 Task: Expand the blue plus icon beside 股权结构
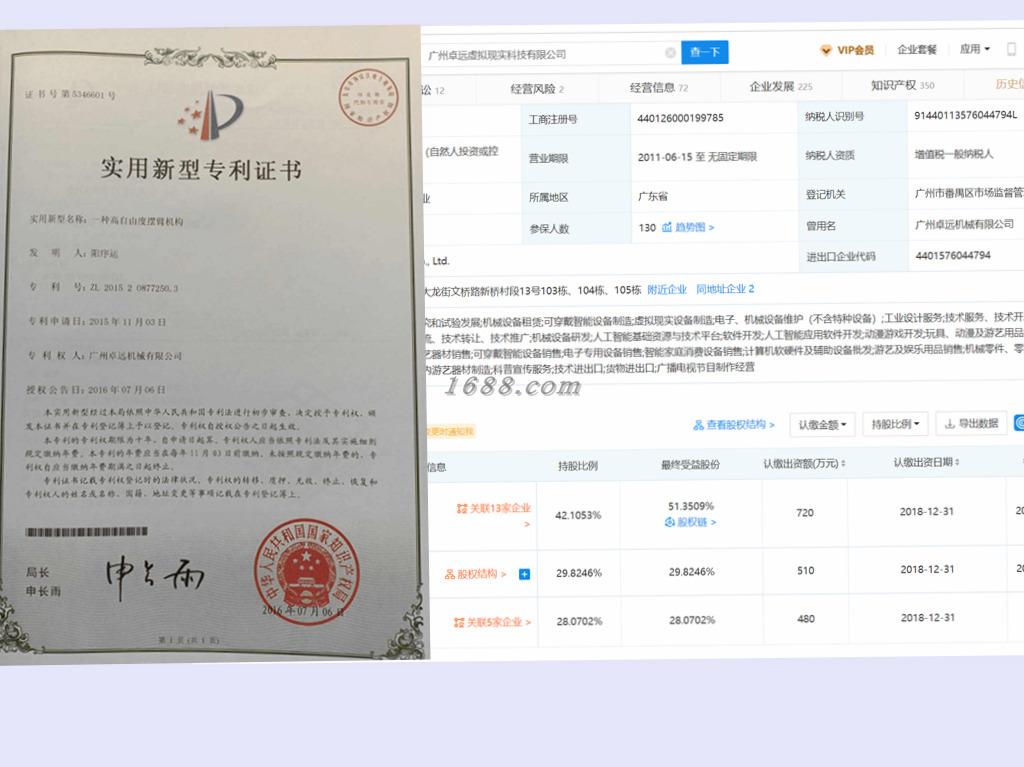click(x=524, y=574)
